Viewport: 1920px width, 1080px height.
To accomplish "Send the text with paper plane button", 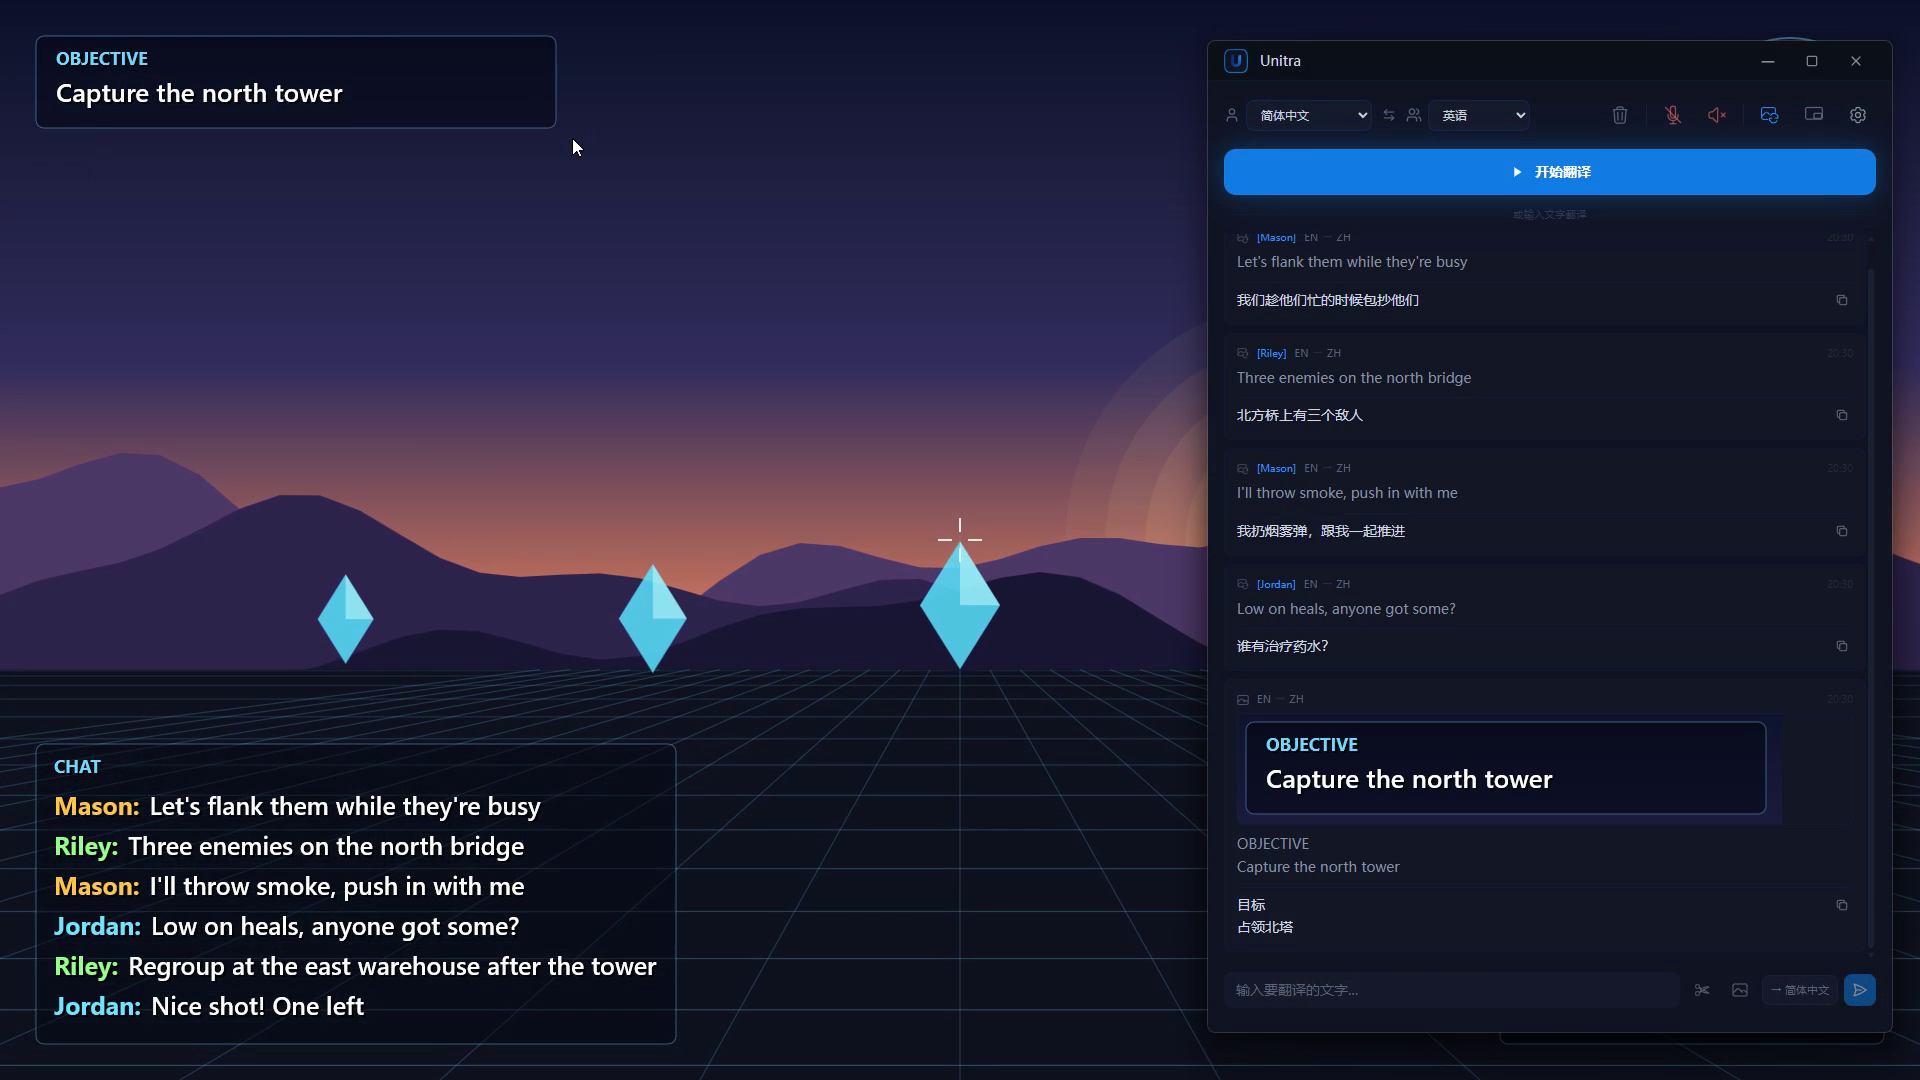I will click(x=1860, y=990).
